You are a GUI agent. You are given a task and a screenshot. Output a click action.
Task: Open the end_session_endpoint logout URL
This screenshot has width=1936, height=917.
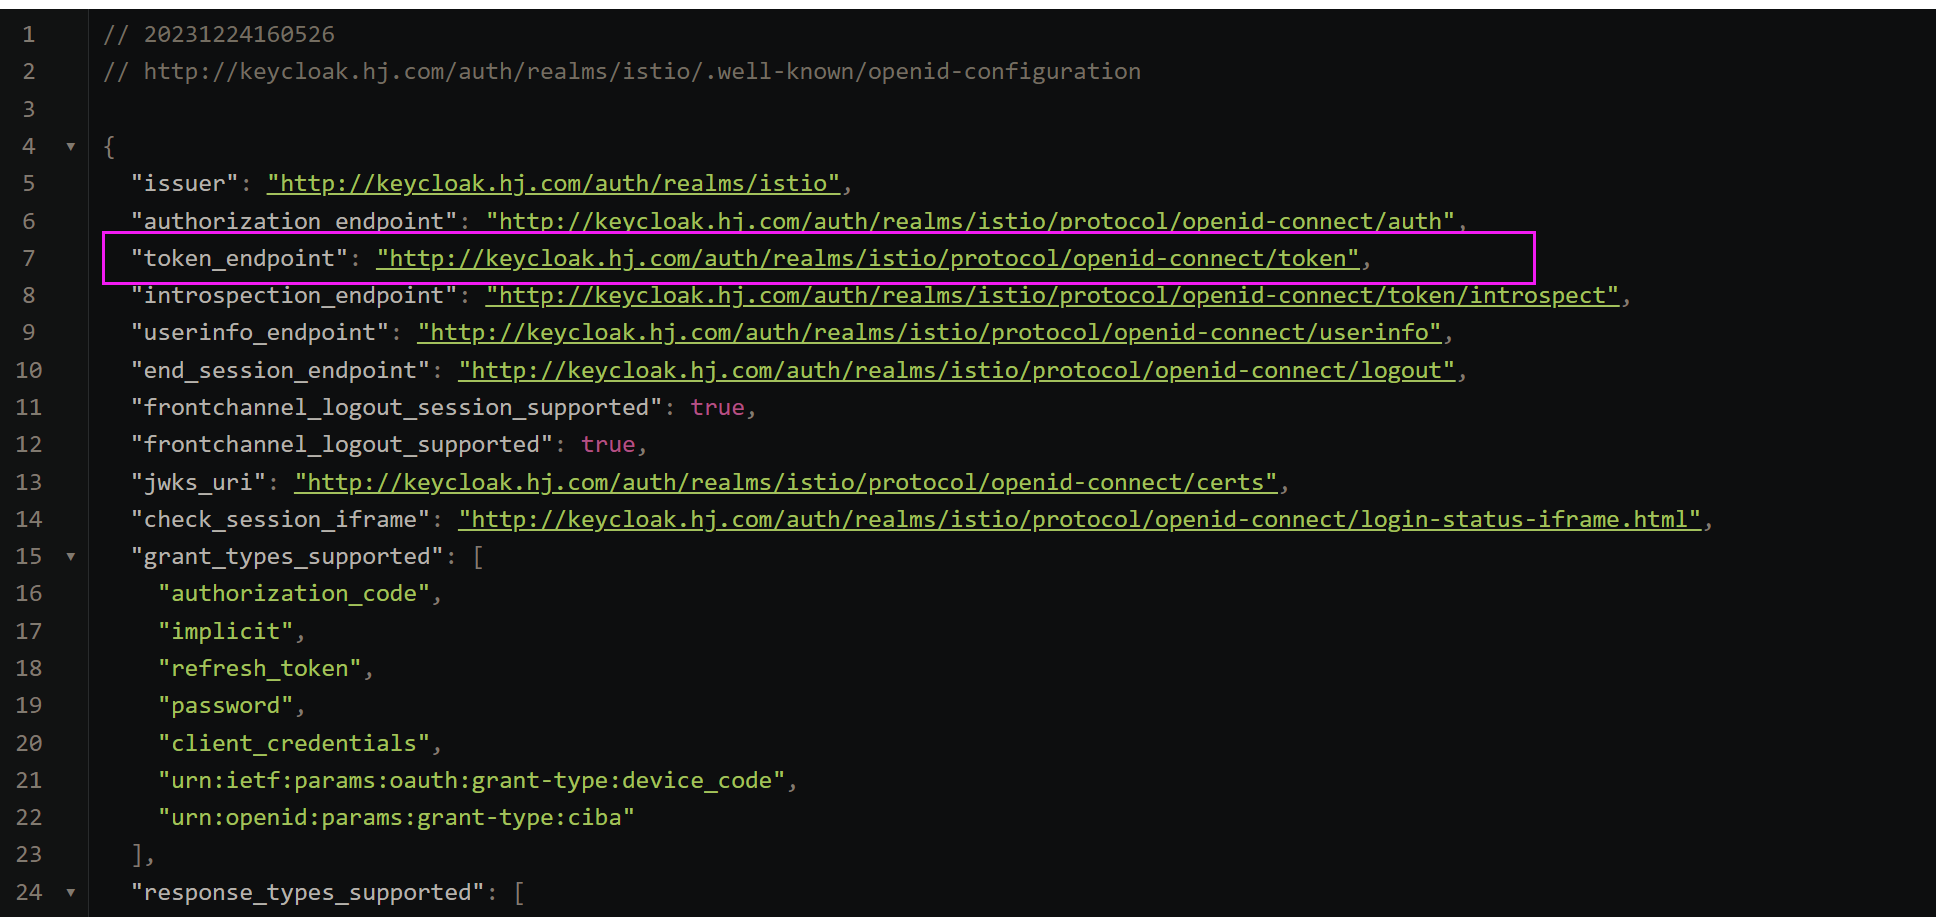[957, 371]
